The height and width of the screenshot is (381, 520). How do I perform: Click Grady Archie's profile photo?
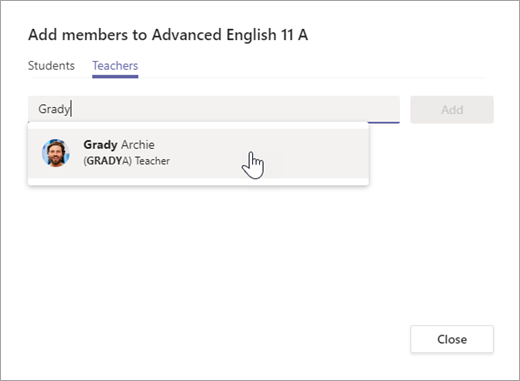click(x=56, y=153)
